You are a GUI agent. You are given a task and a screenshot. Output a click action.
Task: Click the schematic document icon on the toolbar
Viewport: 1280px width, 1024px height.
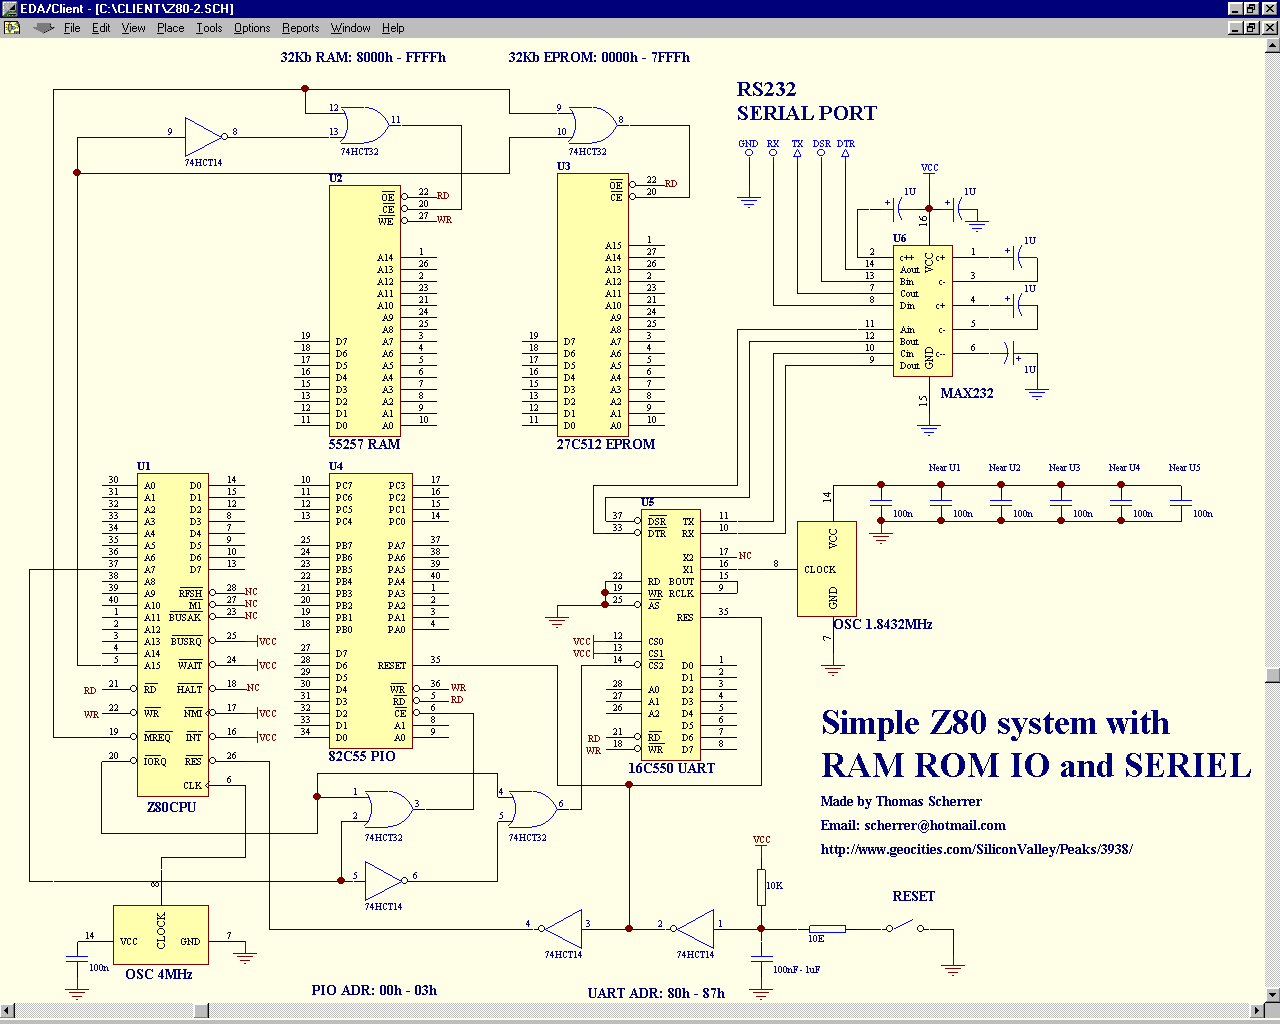(x=13, y=28)
